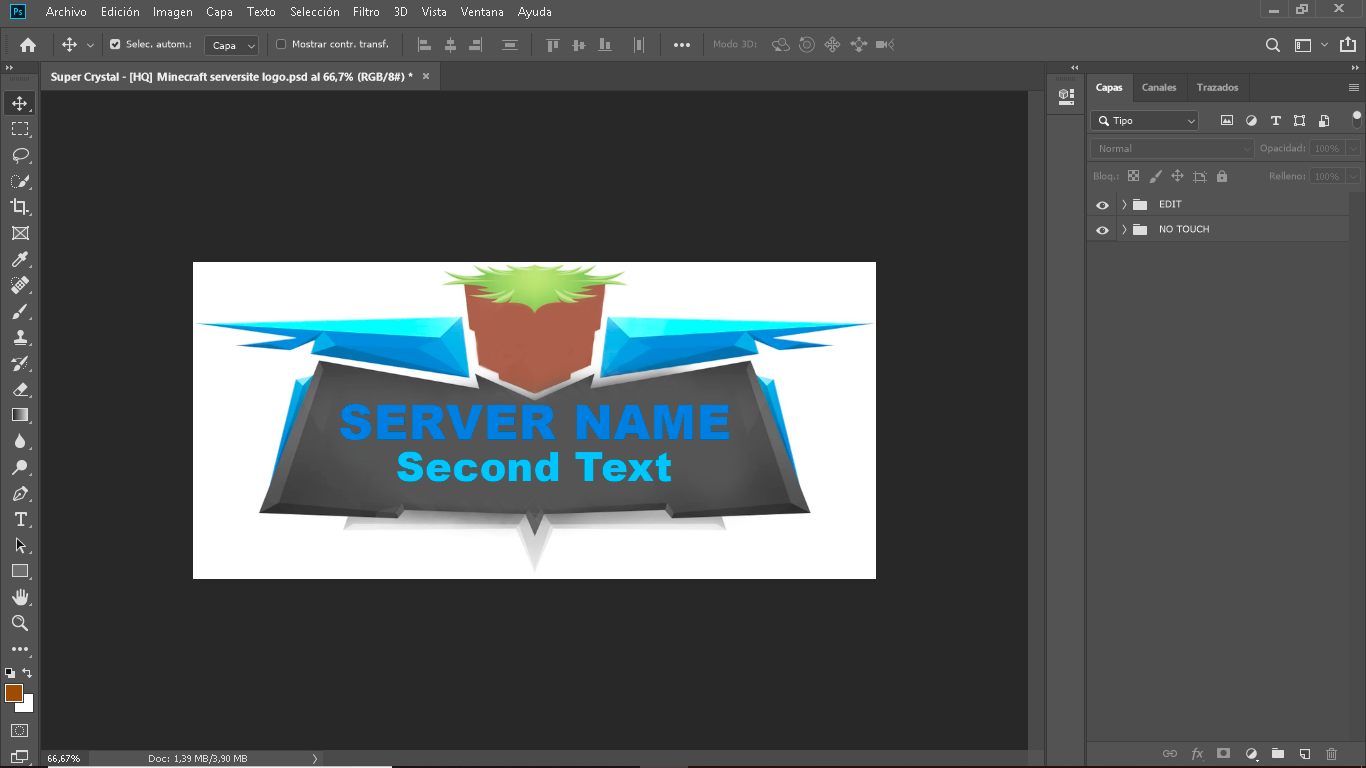Click align top edges button
Image resolution: width=1366 pixels, height=768 pixels.
pyautogui.click(x=553, y=45)
